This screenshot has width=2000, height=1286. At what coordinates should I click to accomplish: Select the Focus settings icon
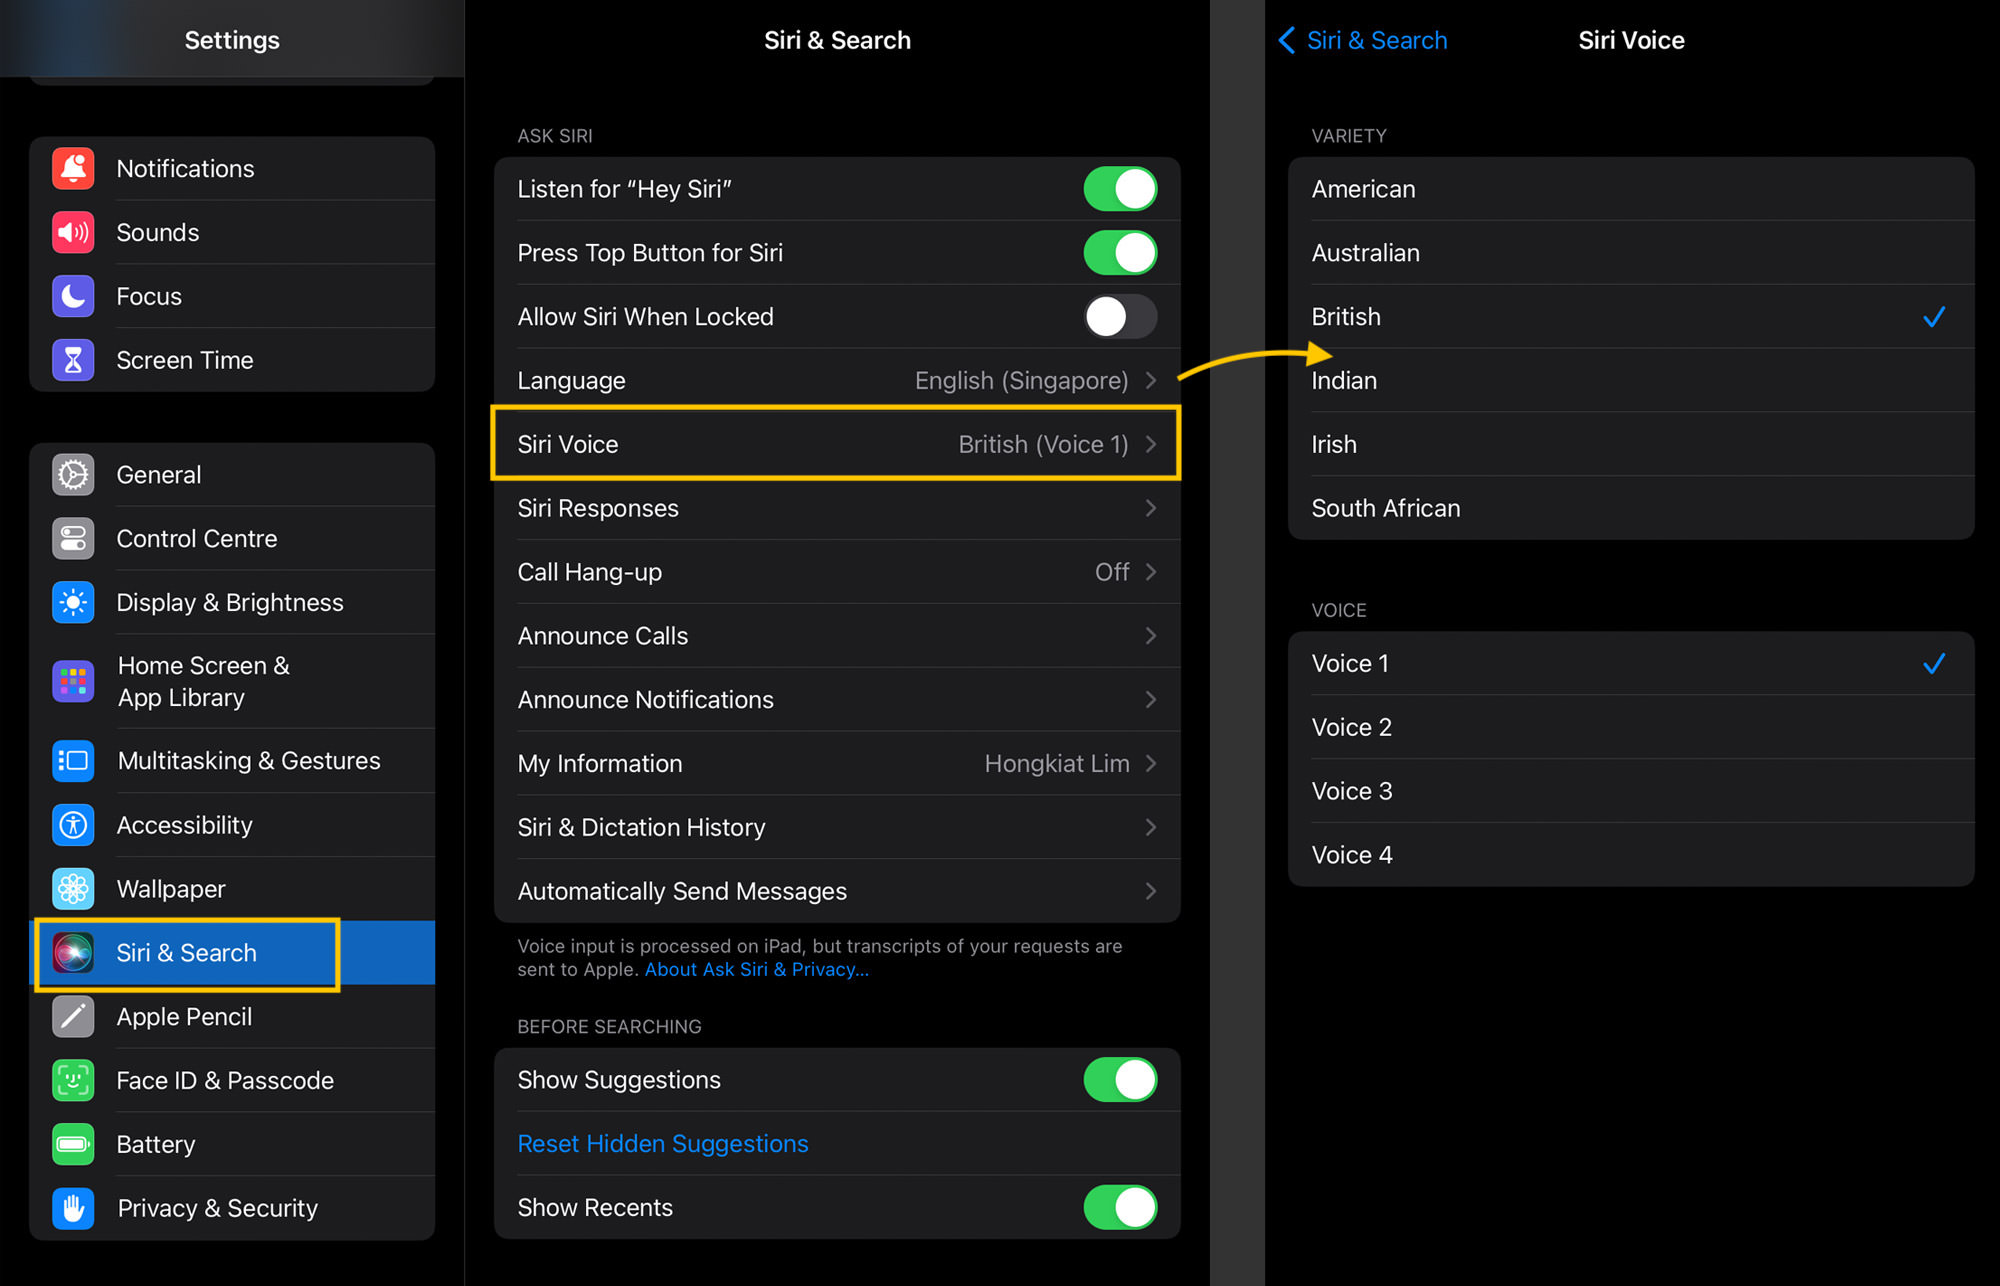click(x=73, y=296)
